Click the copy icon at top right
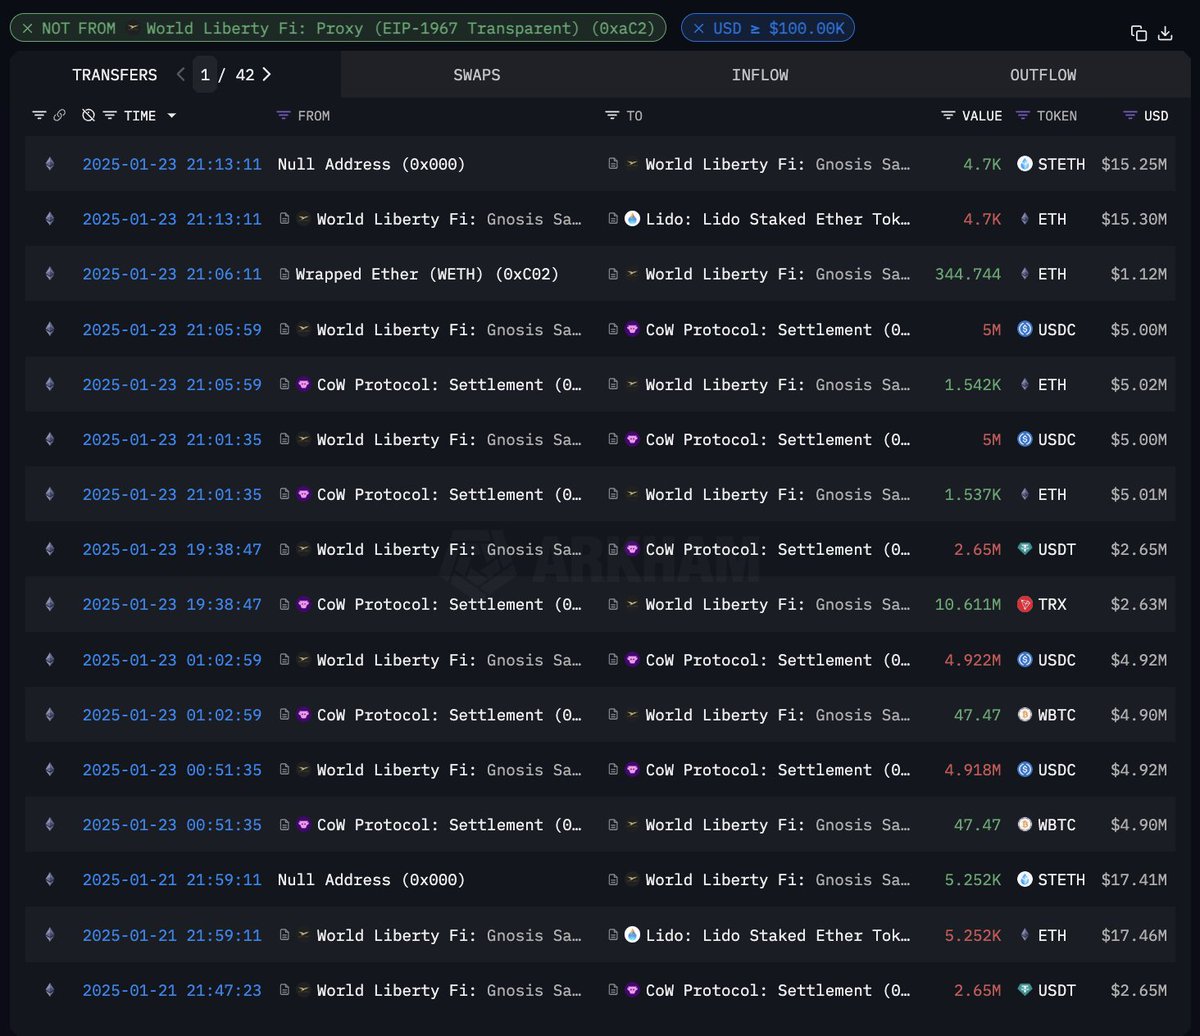The image size is (1200, 1036). tap(1139, 33)
